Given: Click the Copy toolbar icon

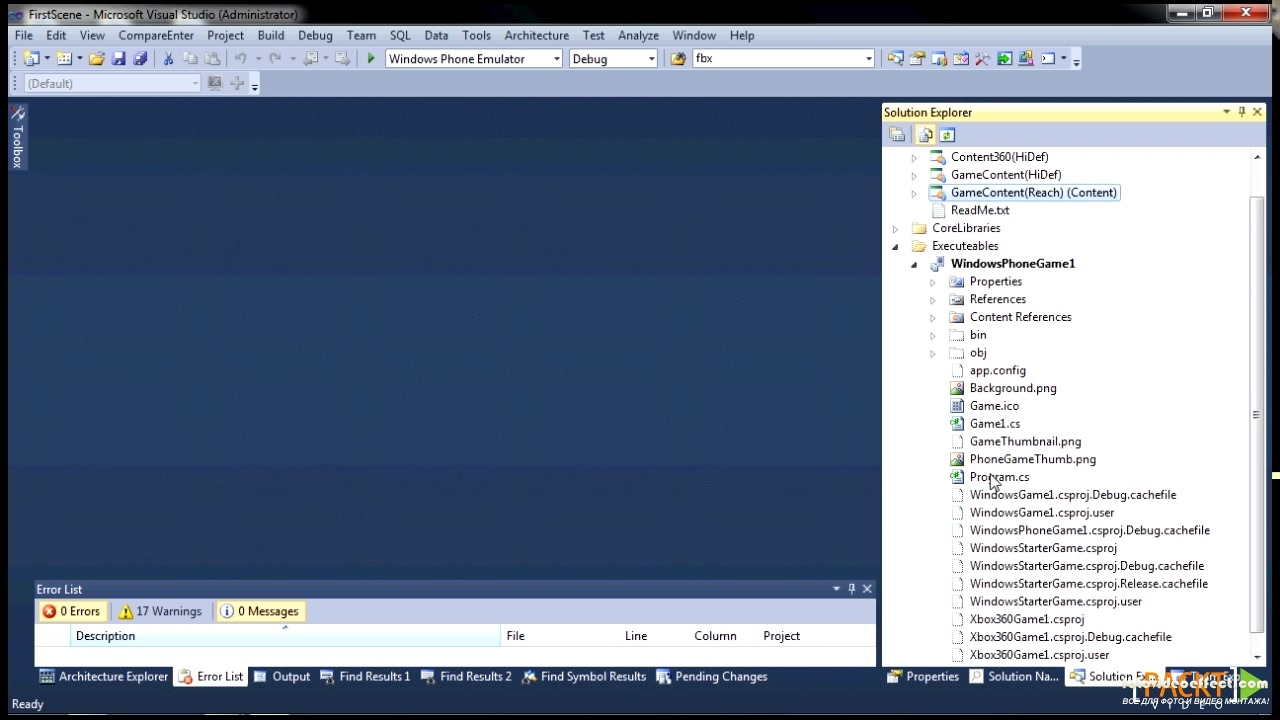Looking at the screenshot, I should [x=190, y=59].
